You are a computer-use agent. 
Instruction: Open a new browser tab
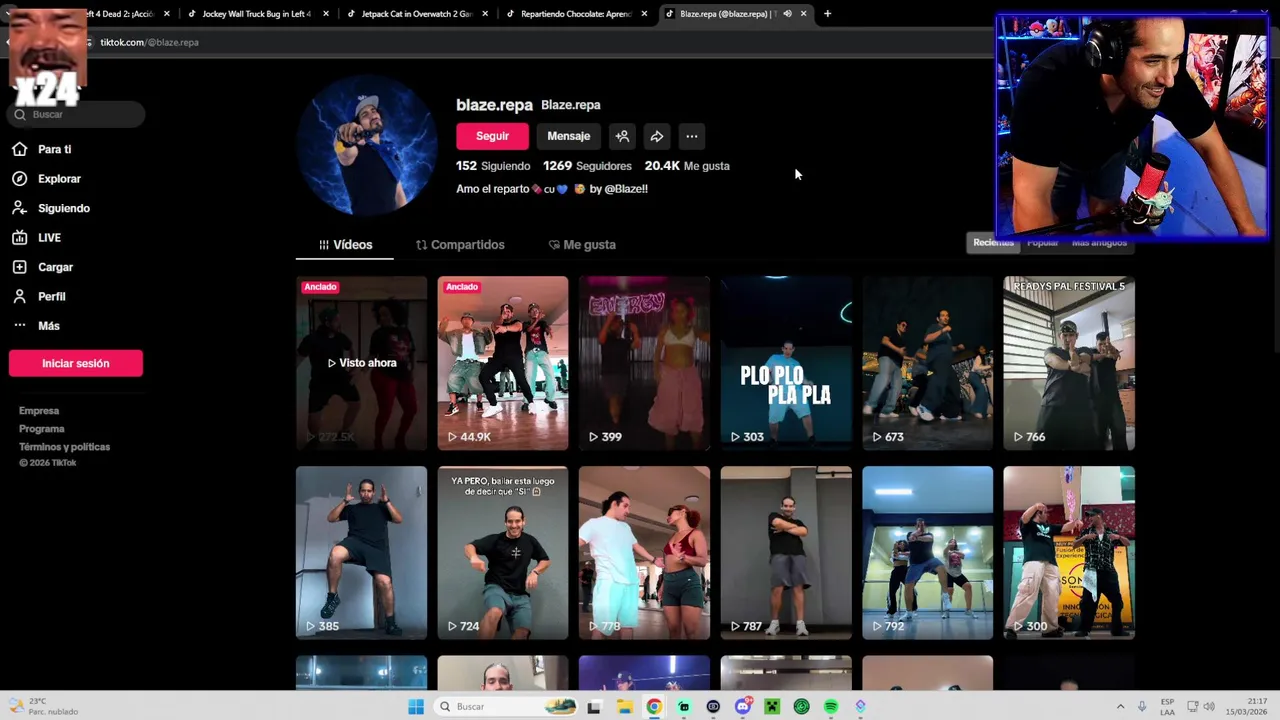pyautogui.click(x=827, y=14)
